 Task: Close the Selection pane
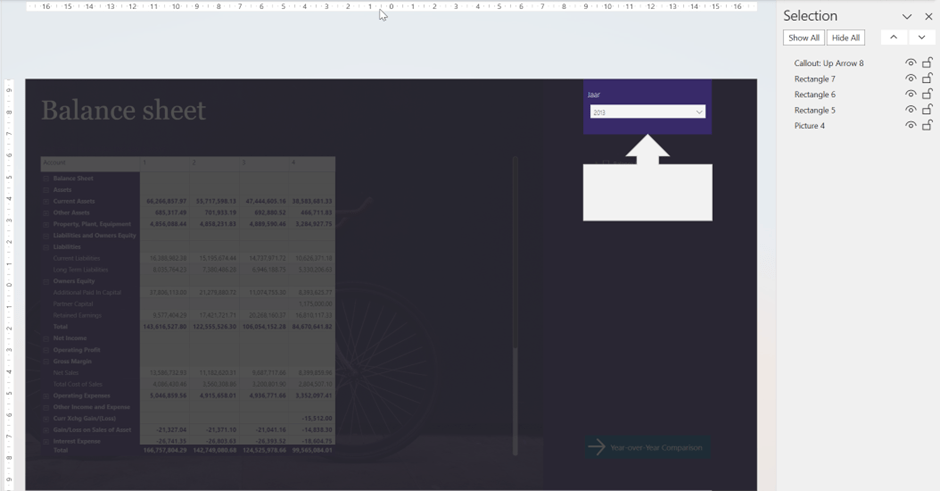[928, 17]
